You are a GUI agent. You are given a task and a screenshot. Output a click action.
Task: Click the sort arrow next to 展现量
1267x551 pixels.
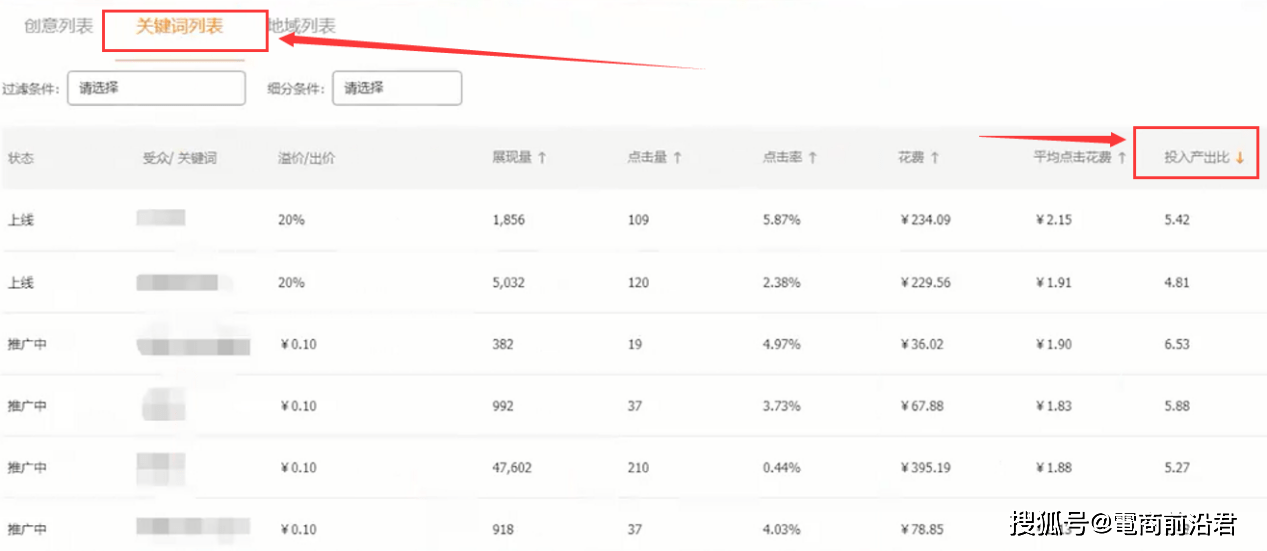542,158
